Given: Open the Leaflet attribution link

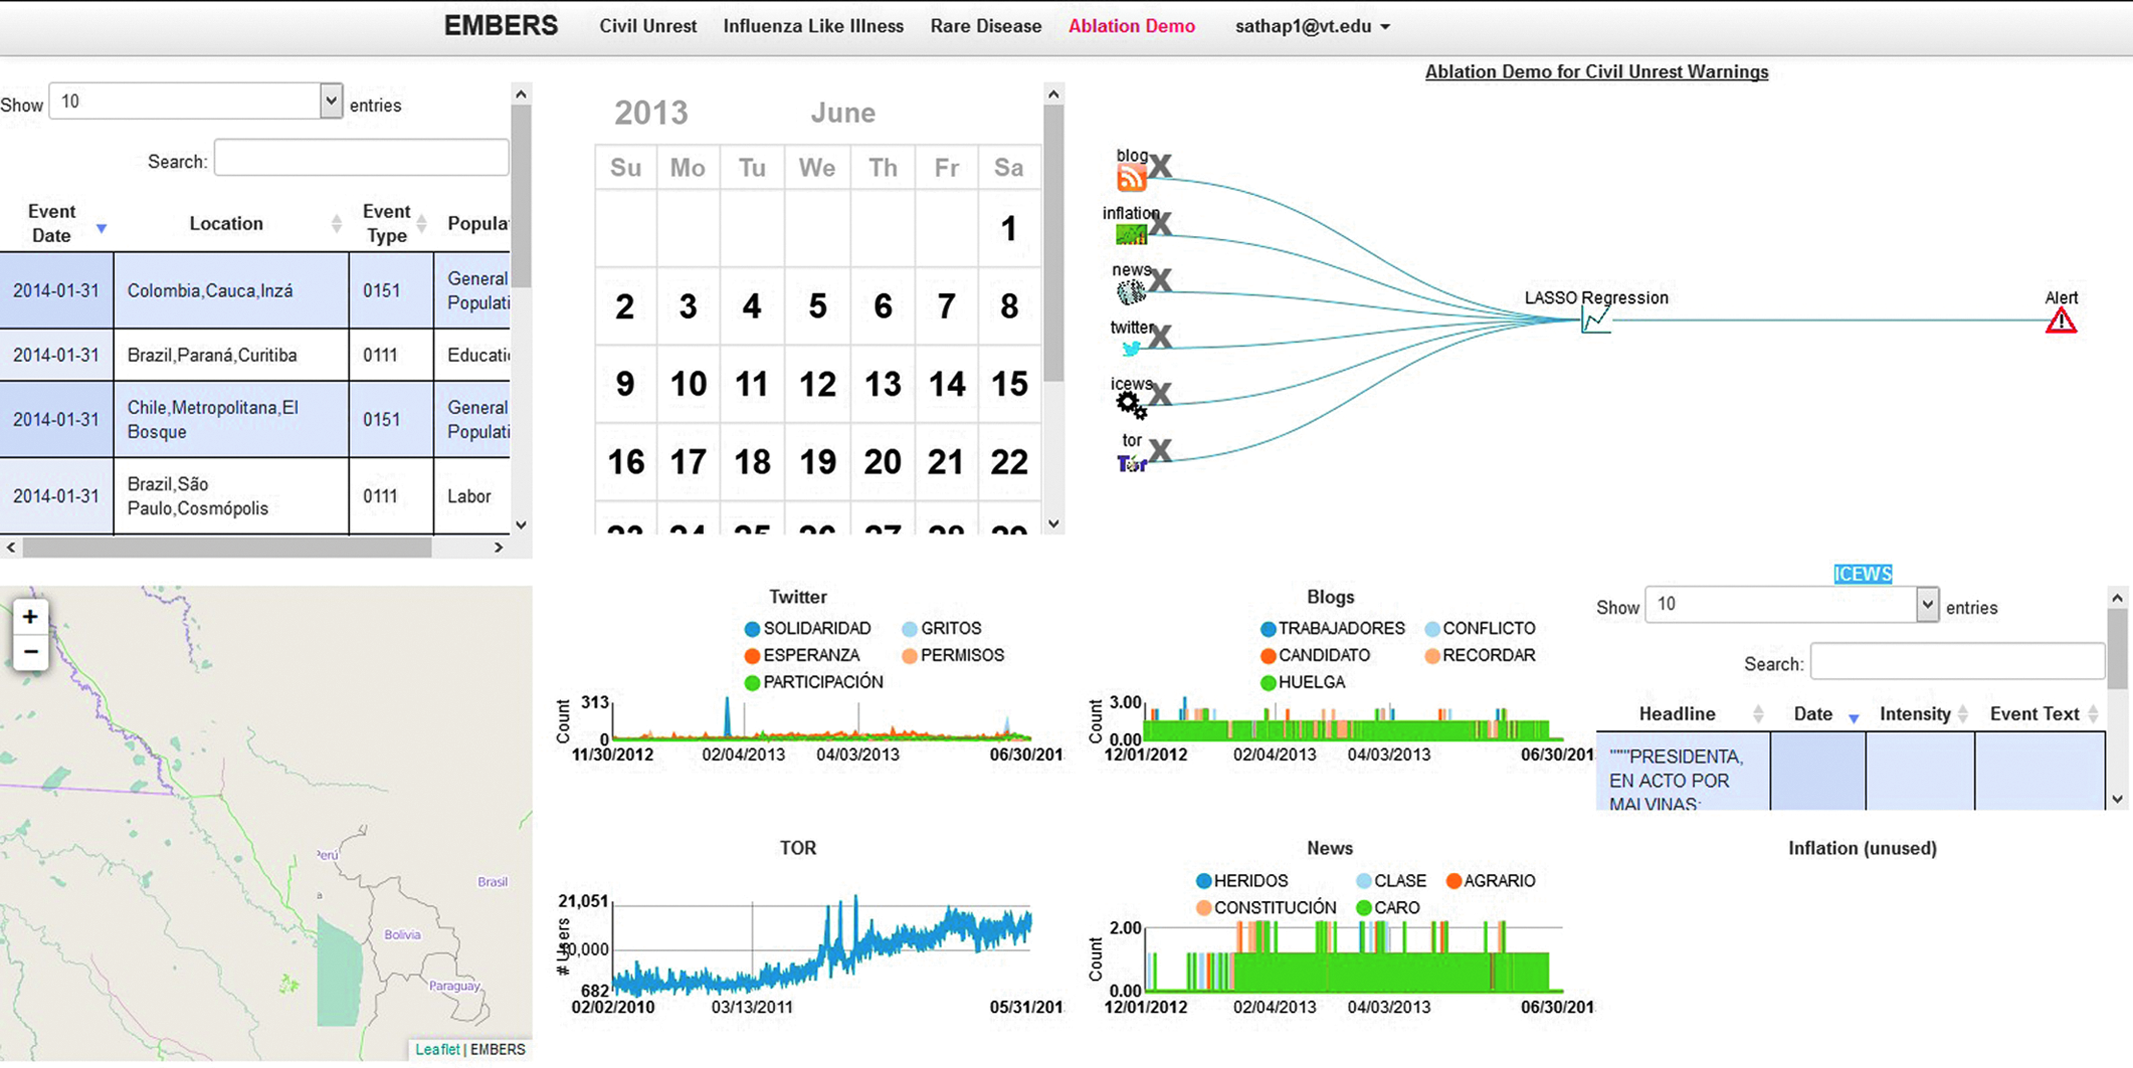Looking at the screenshot, I should [437, 1049].
